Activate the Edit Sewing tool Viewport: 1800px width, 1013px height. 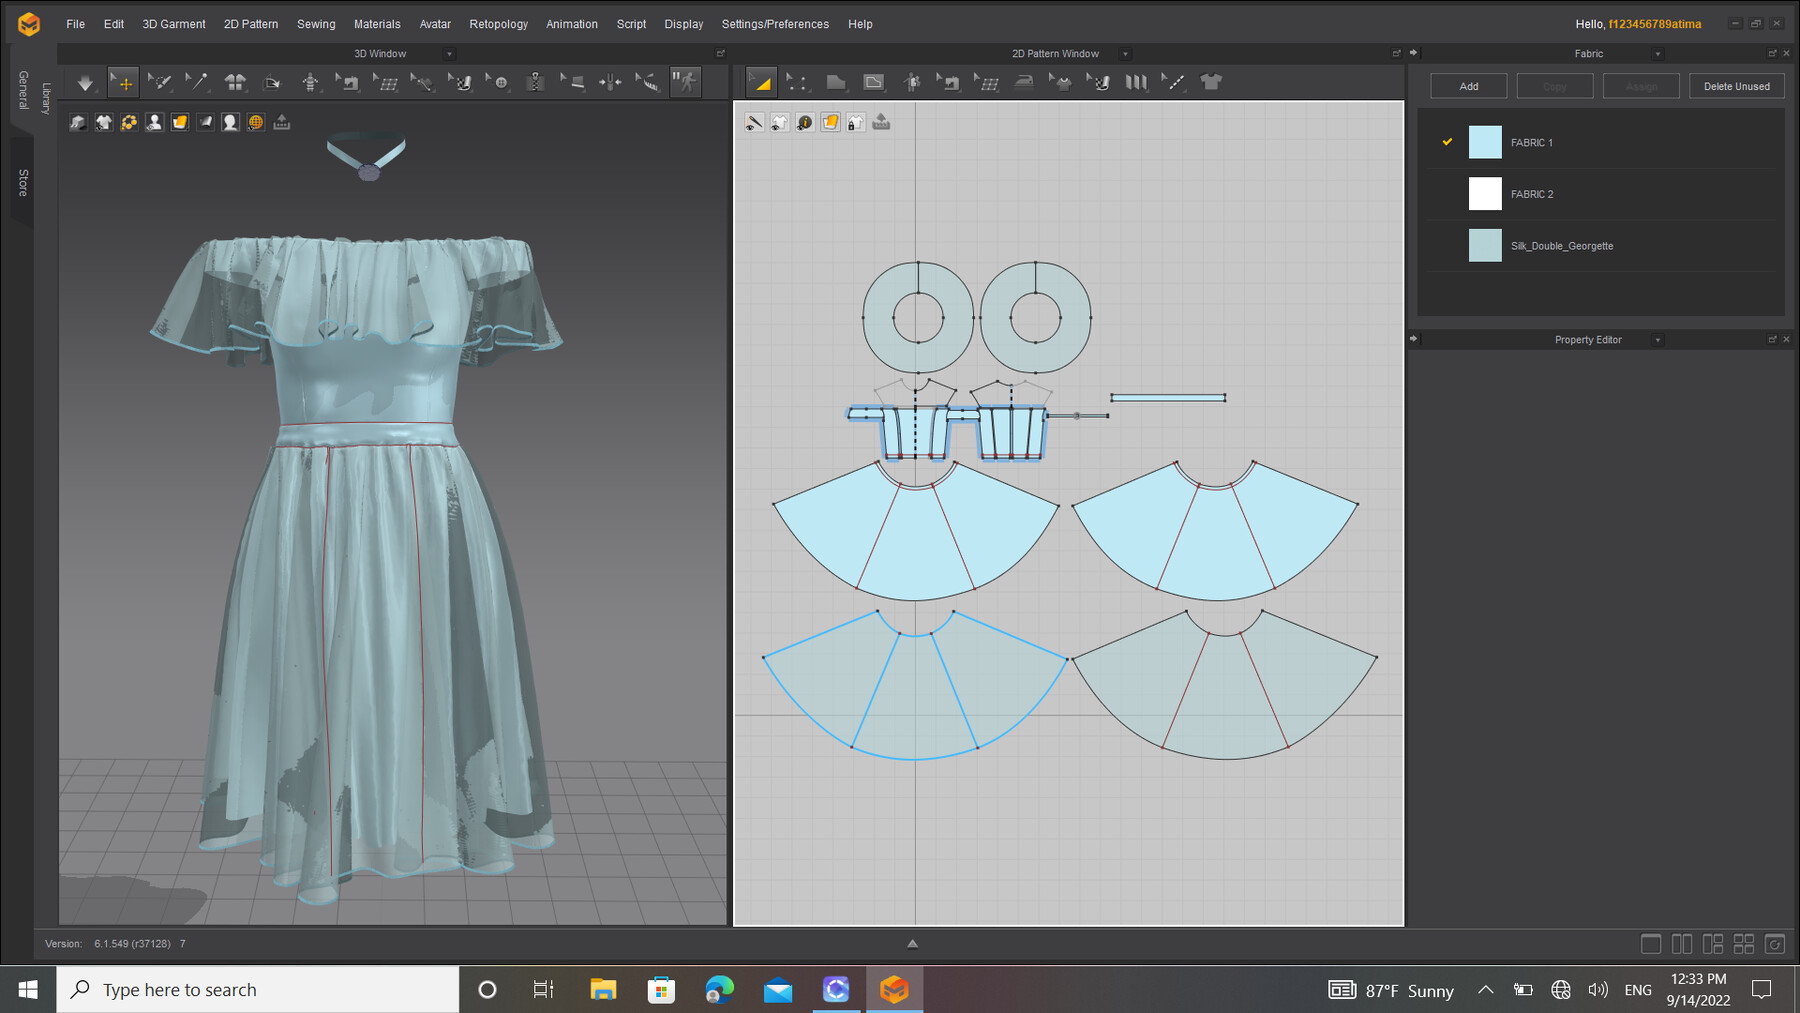point(948,82)
